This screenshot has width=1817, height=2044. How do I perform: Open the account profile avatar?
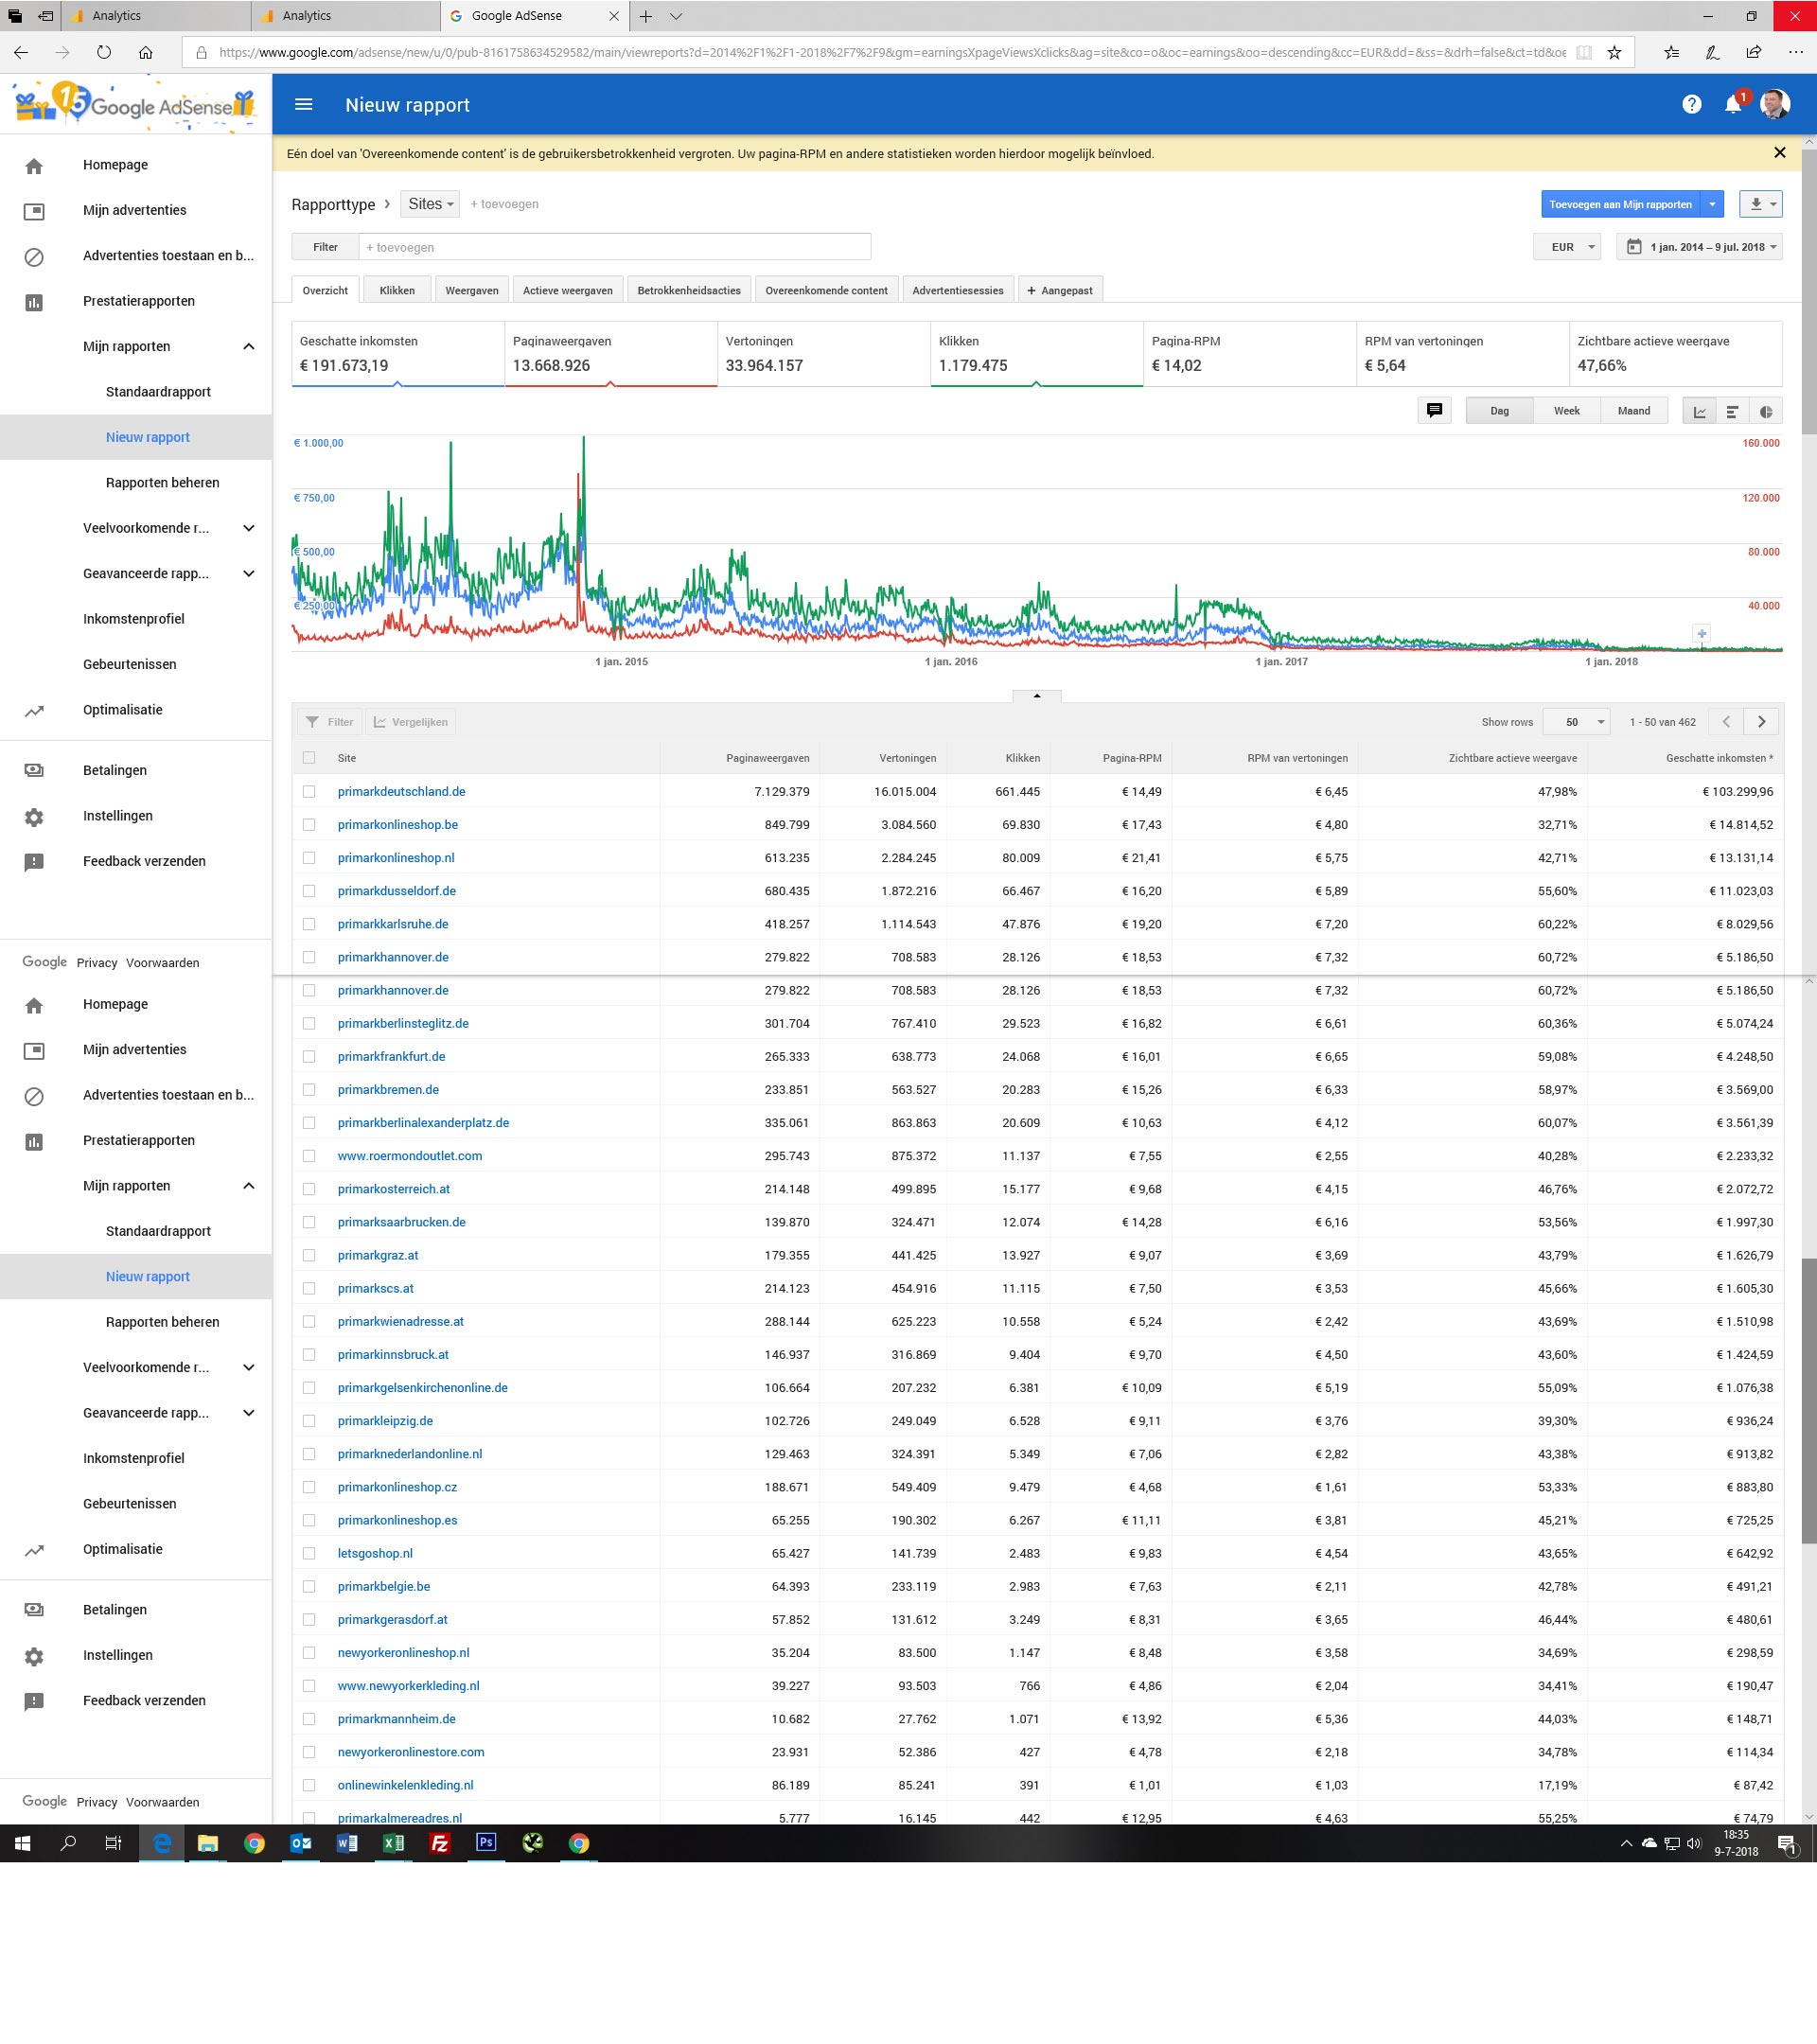tap(1775, 104)
